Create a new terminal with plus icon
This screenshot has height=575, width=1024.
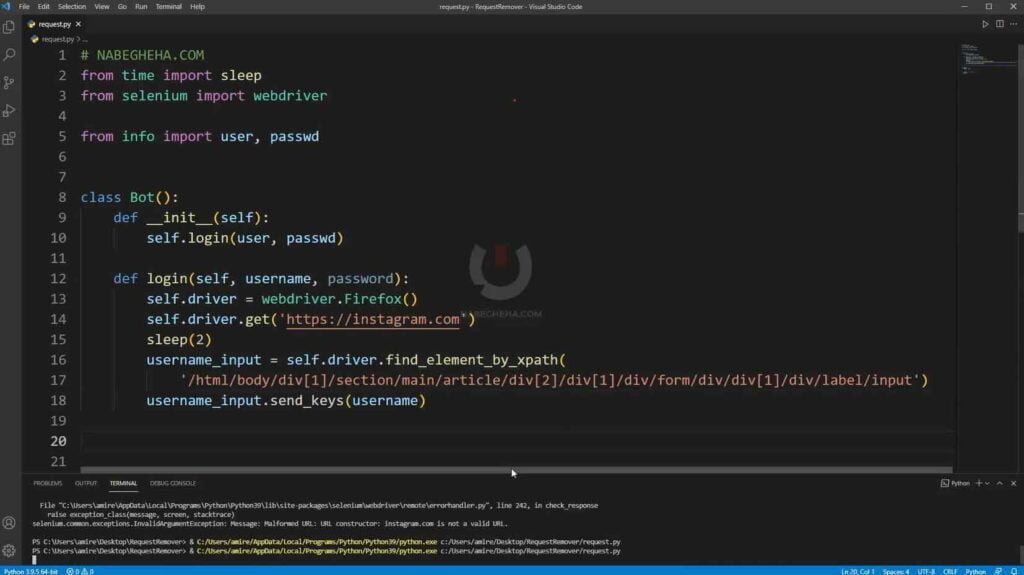pyautogui.click(x=978, y=483)
